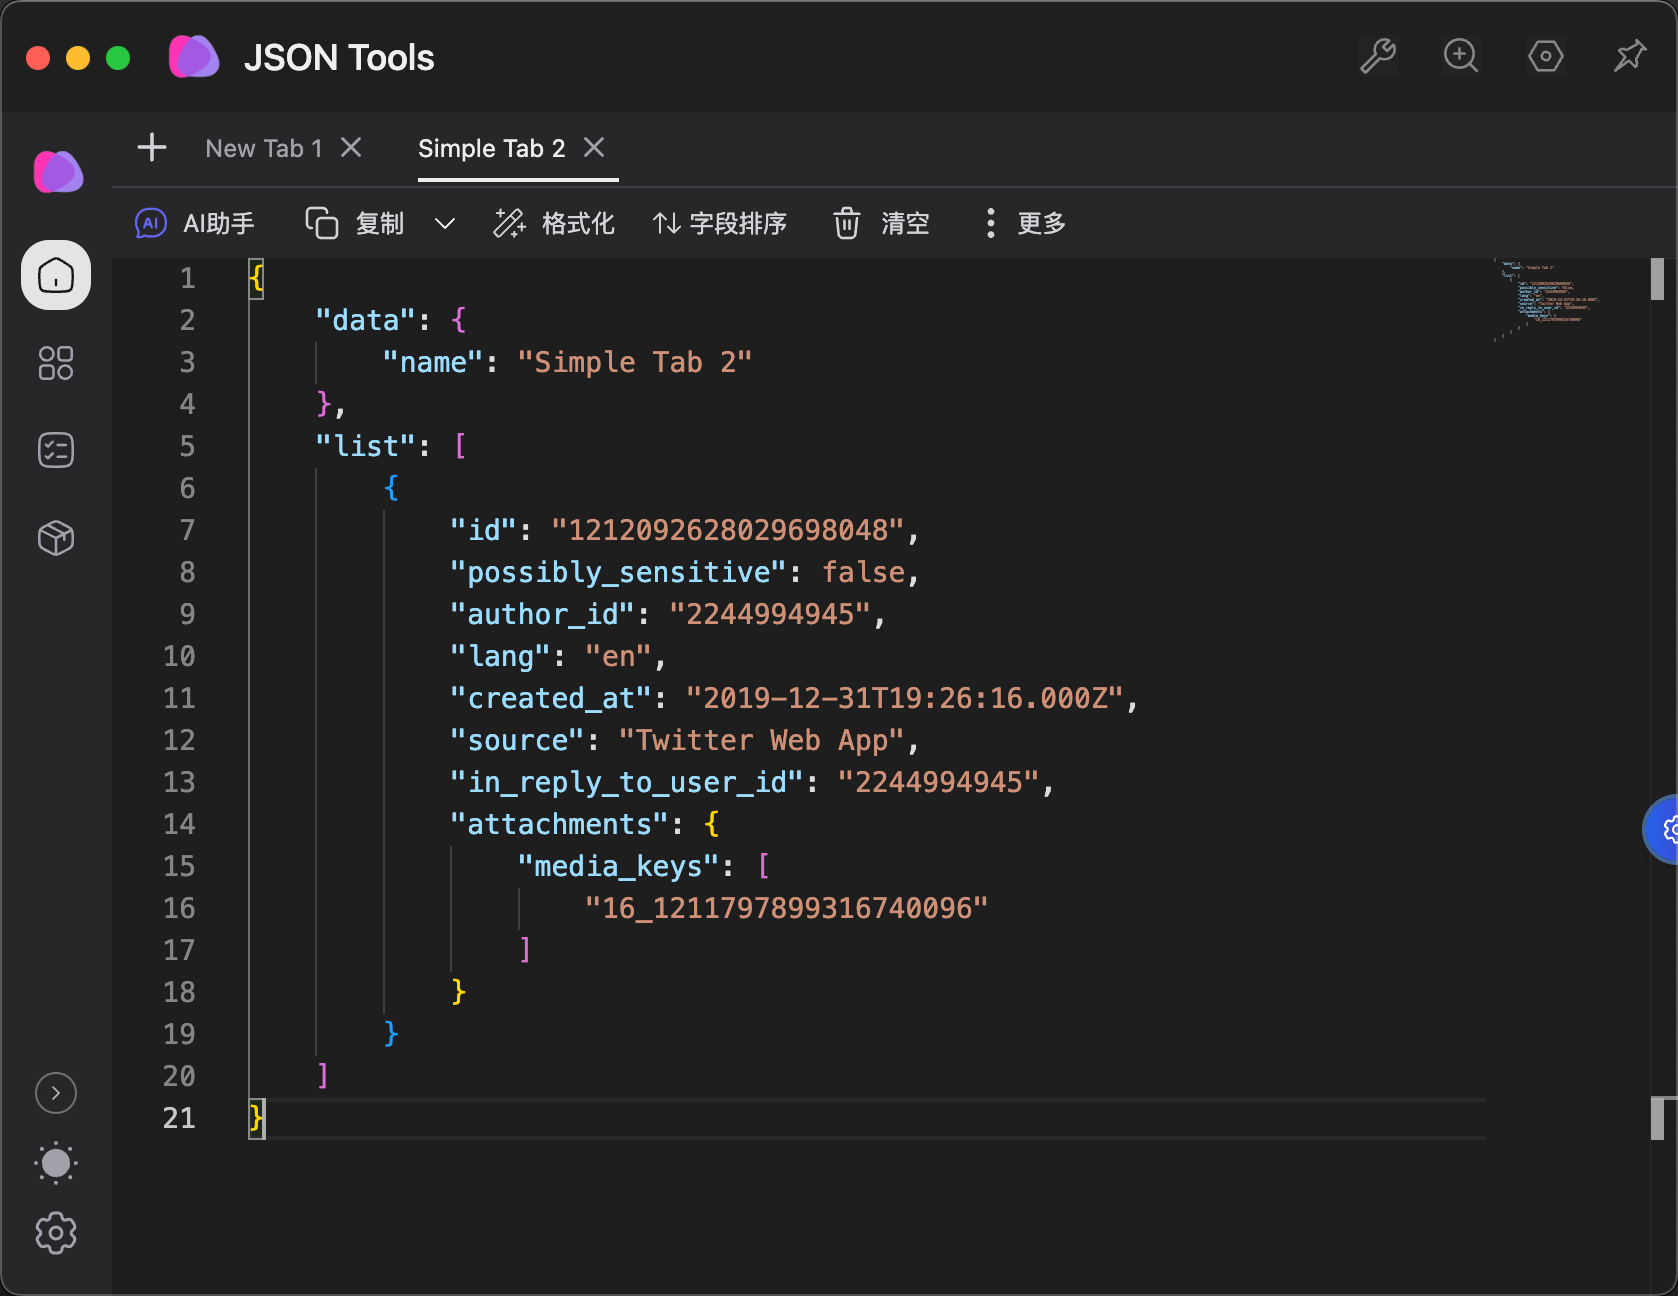Click 清空 clear button
1678x1296 pixels.
coord(882,223)
